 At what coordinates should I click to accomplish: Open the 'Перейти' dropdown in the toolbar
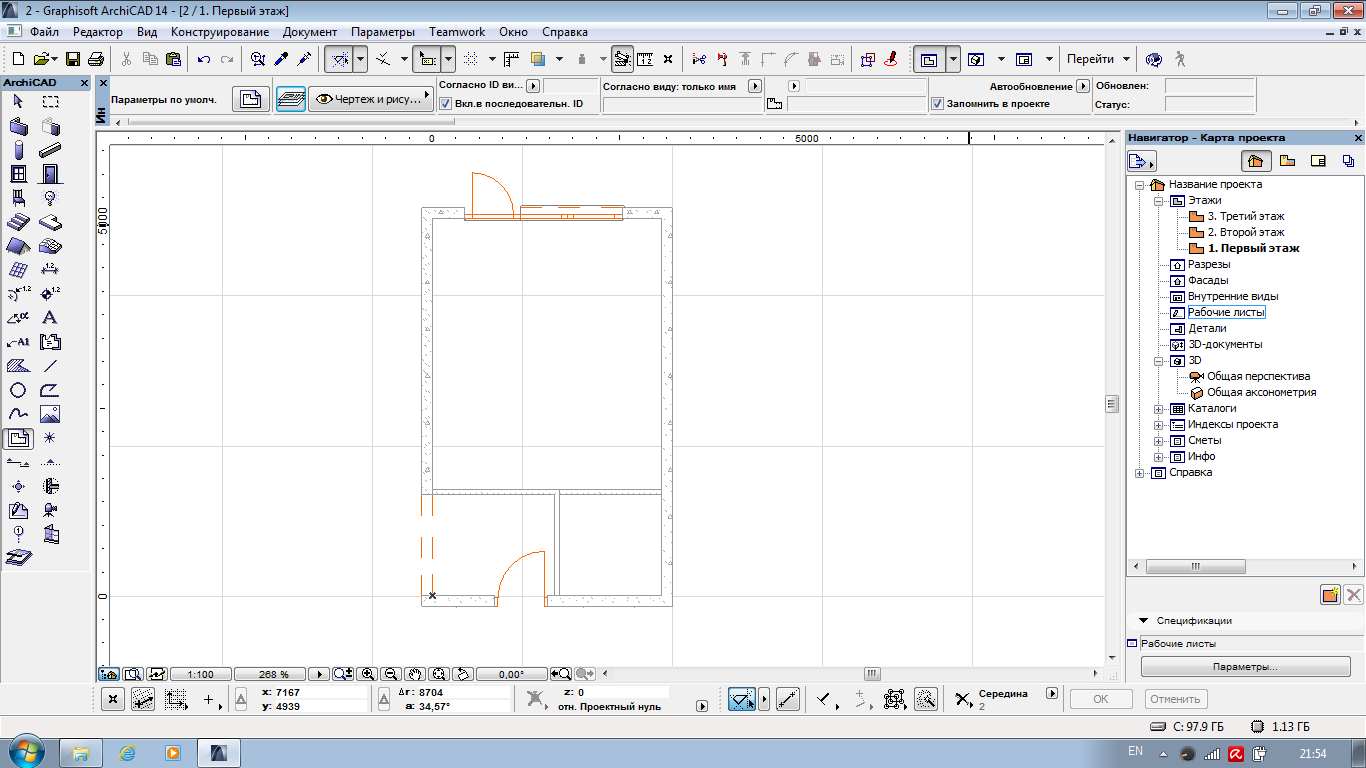tap(1097, 59)
